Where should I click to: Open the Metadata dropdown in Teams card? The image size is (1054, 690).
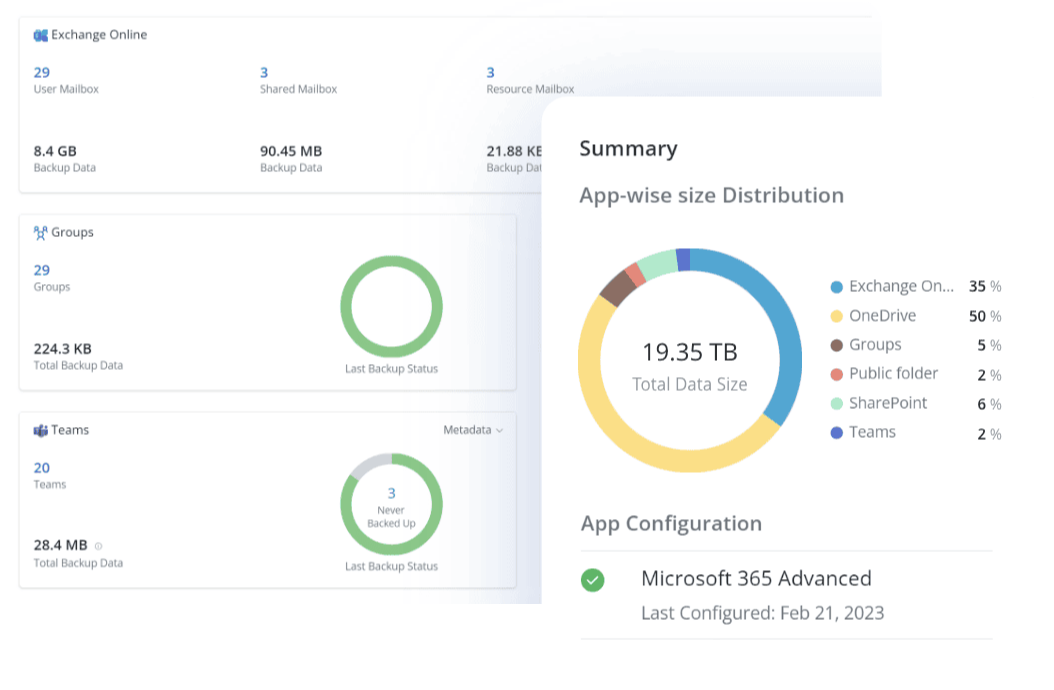[x=473, y=430]
